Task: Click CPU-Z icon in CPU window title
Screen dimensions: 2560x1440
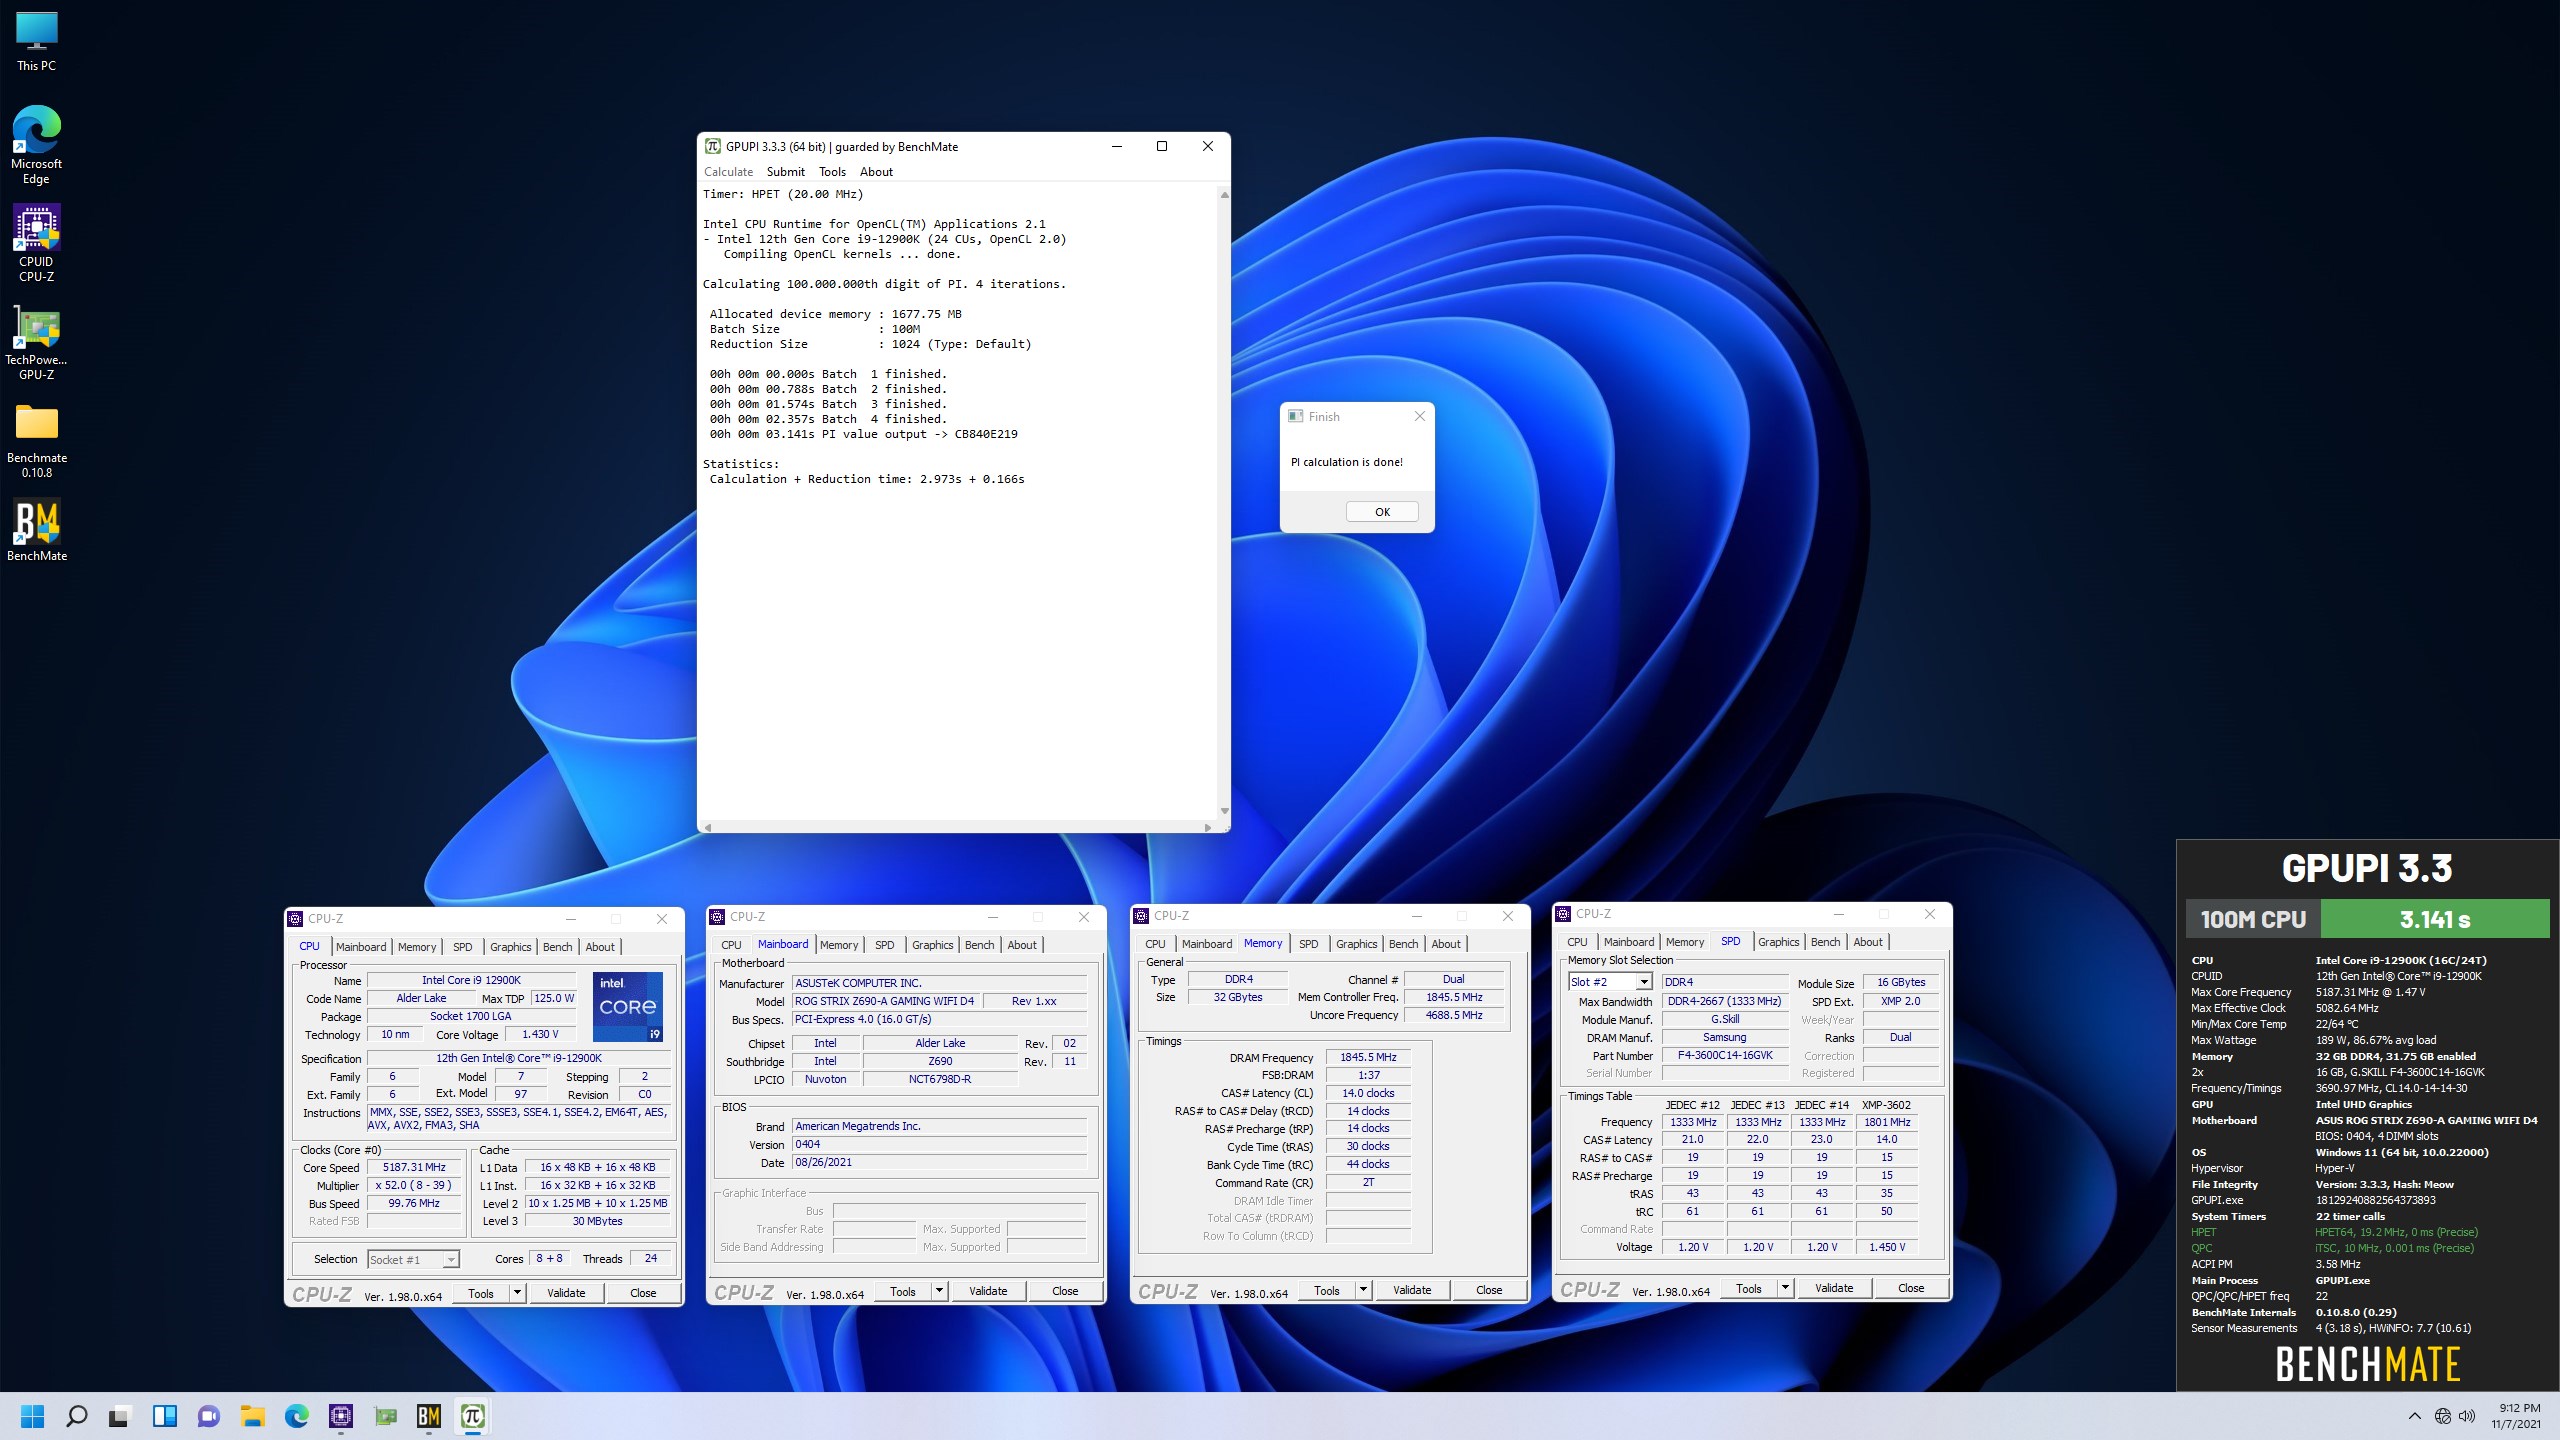Action: coord(295,919)
